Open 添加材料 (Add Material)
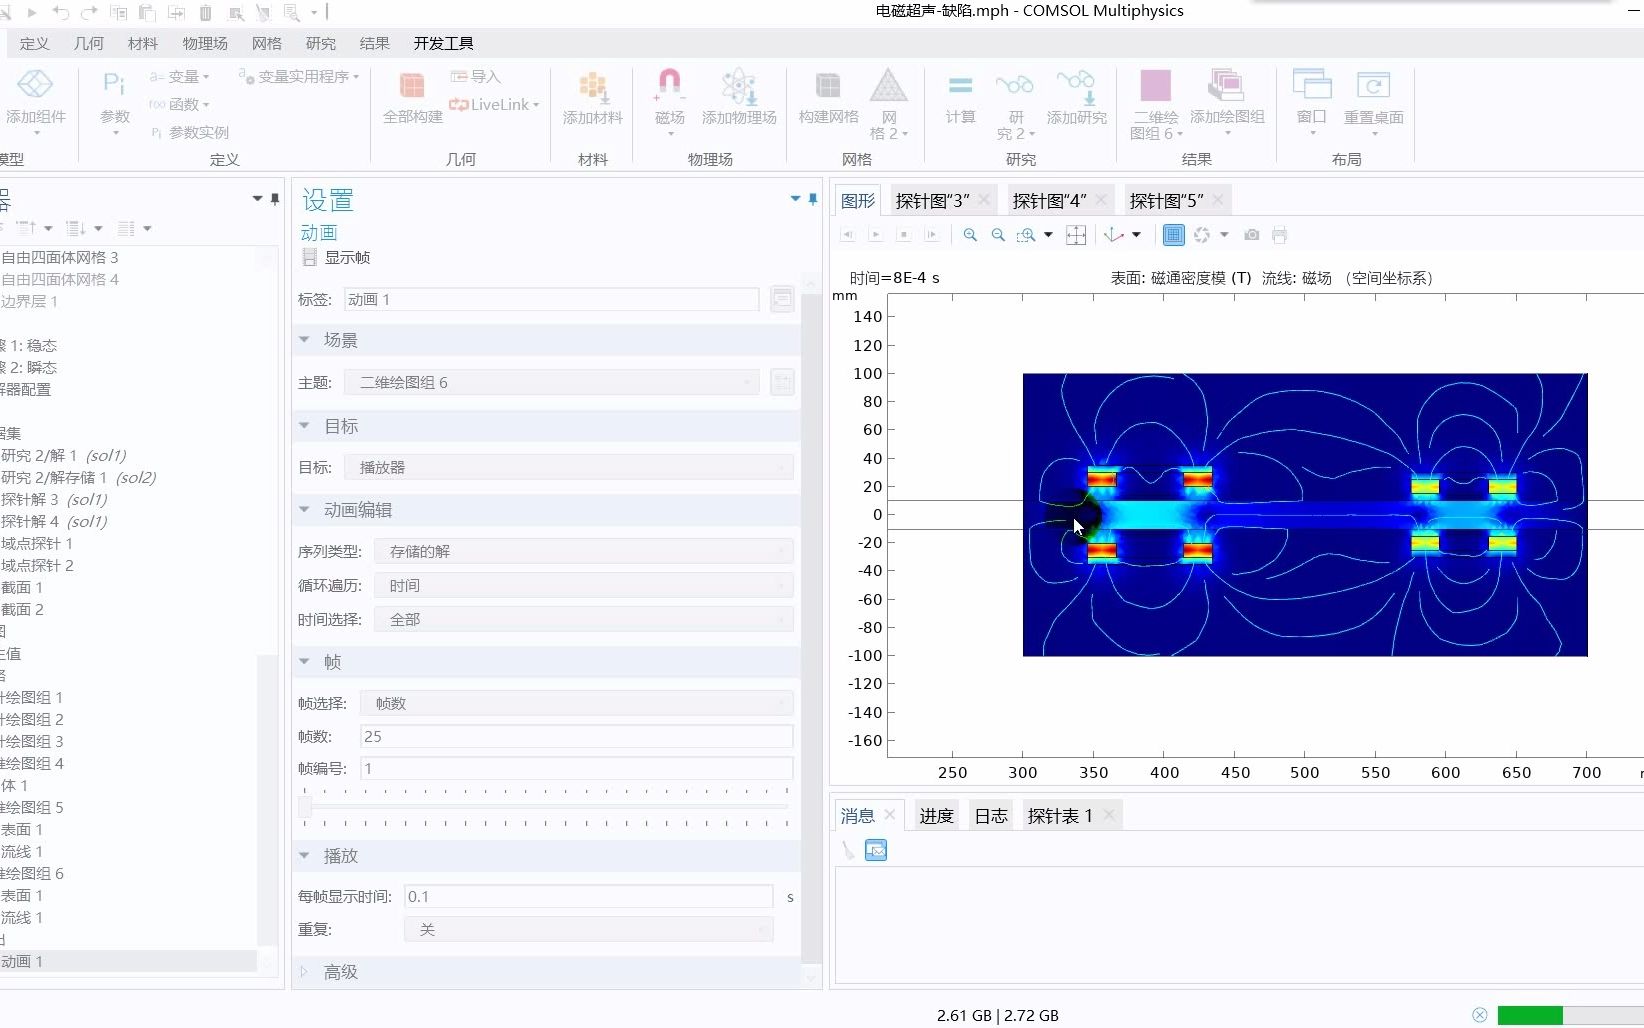 [591, 95]
